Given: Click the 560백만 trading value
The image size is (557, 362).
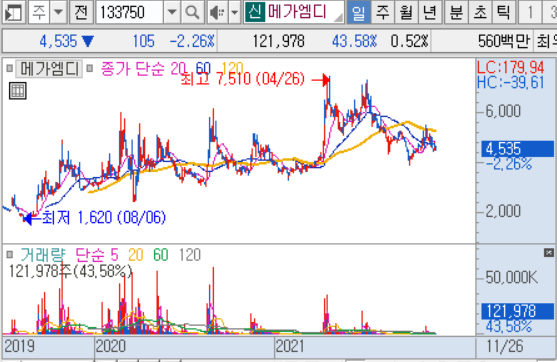Looking at the screenshot, I should click(504, 42).
